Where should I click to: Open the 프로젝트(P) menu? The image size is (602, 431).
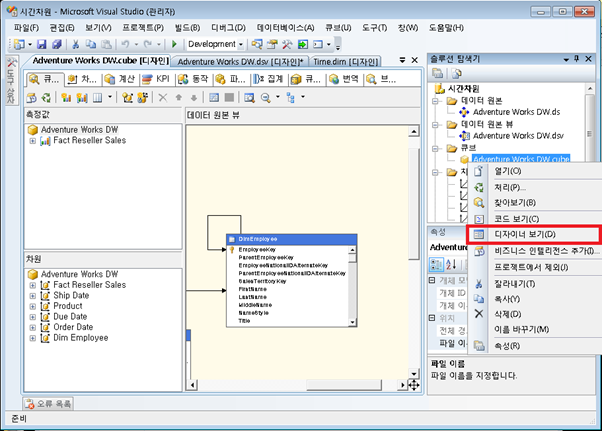coord(143,28)
